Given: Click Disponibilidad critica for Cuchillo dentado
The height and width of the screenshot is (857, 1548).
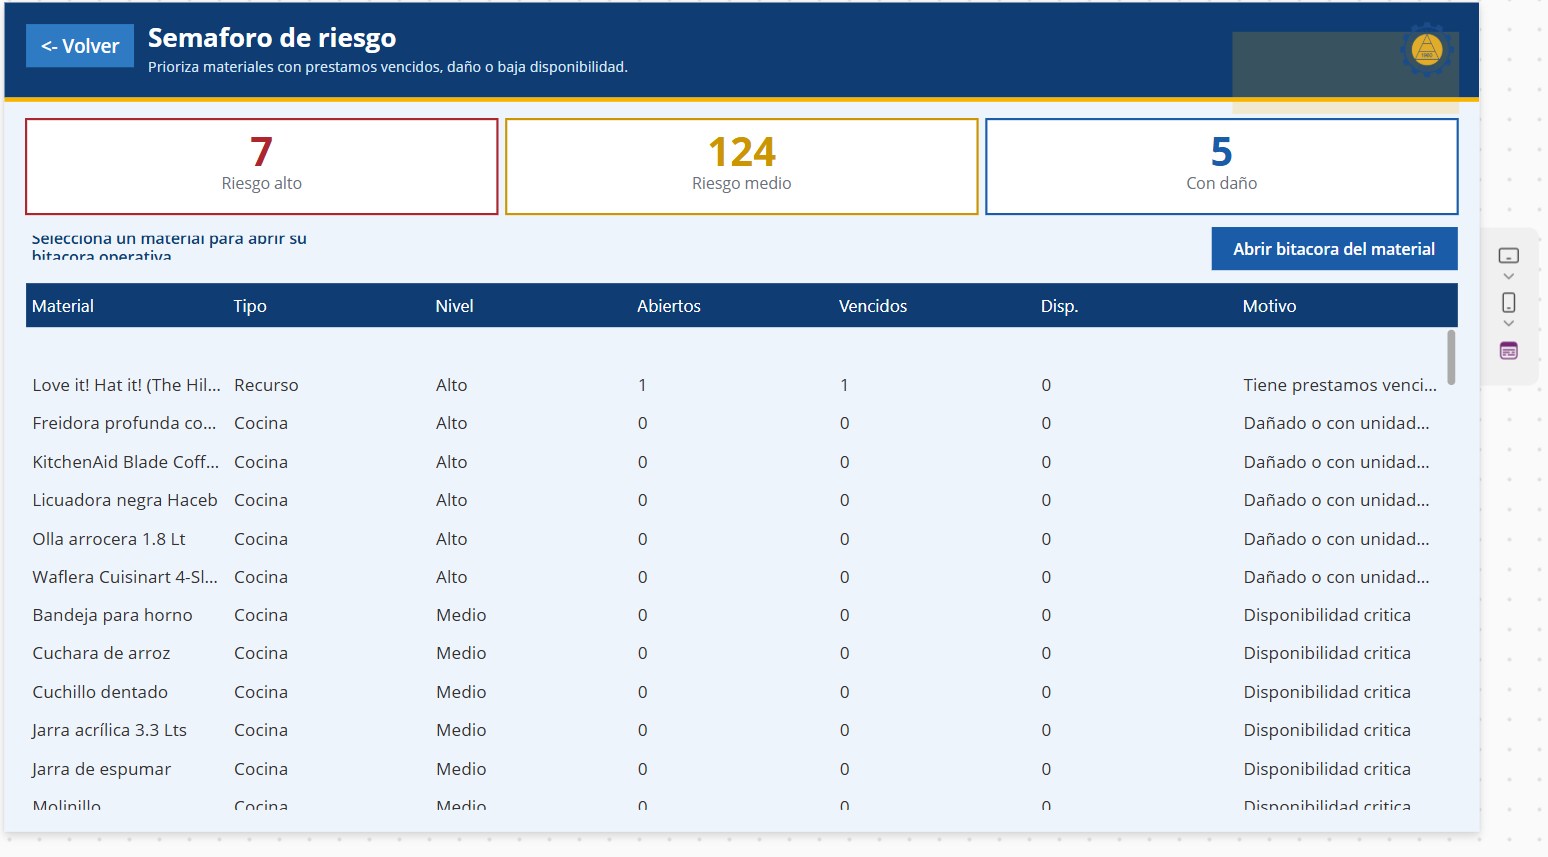Looking at the screenshot, I should click(x=1327, y=692).
